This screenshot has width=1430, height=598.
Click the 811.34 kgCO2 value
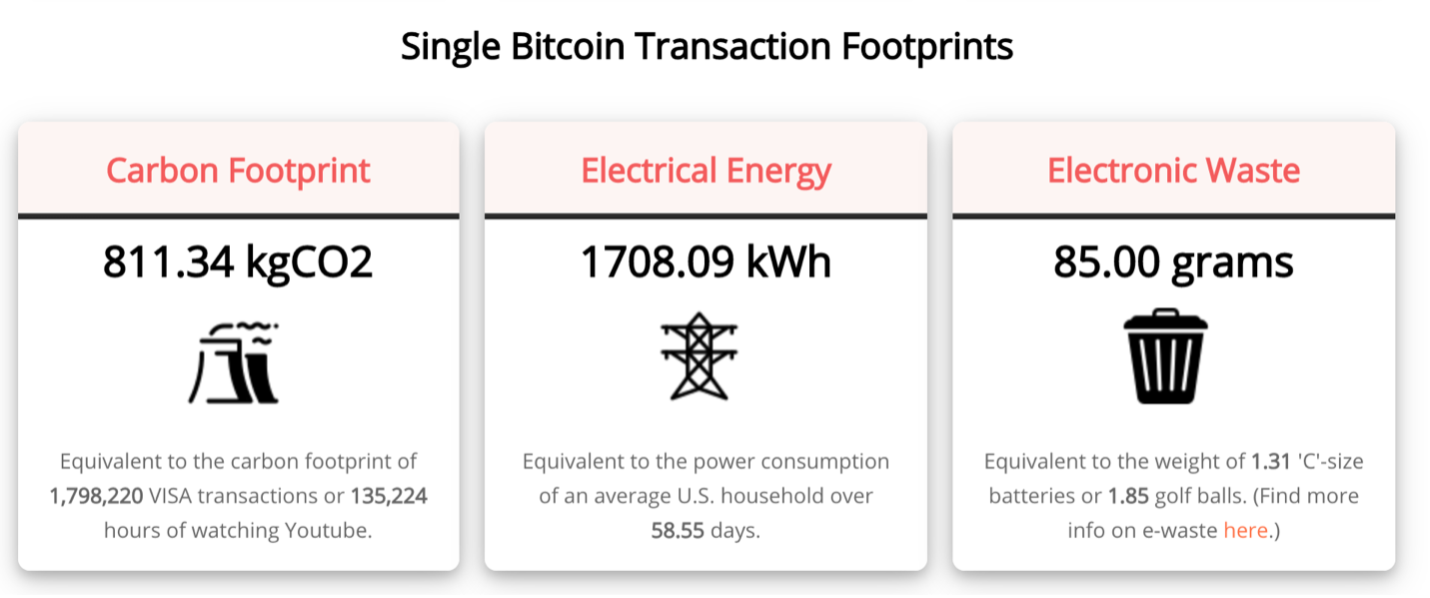[238, 263]
